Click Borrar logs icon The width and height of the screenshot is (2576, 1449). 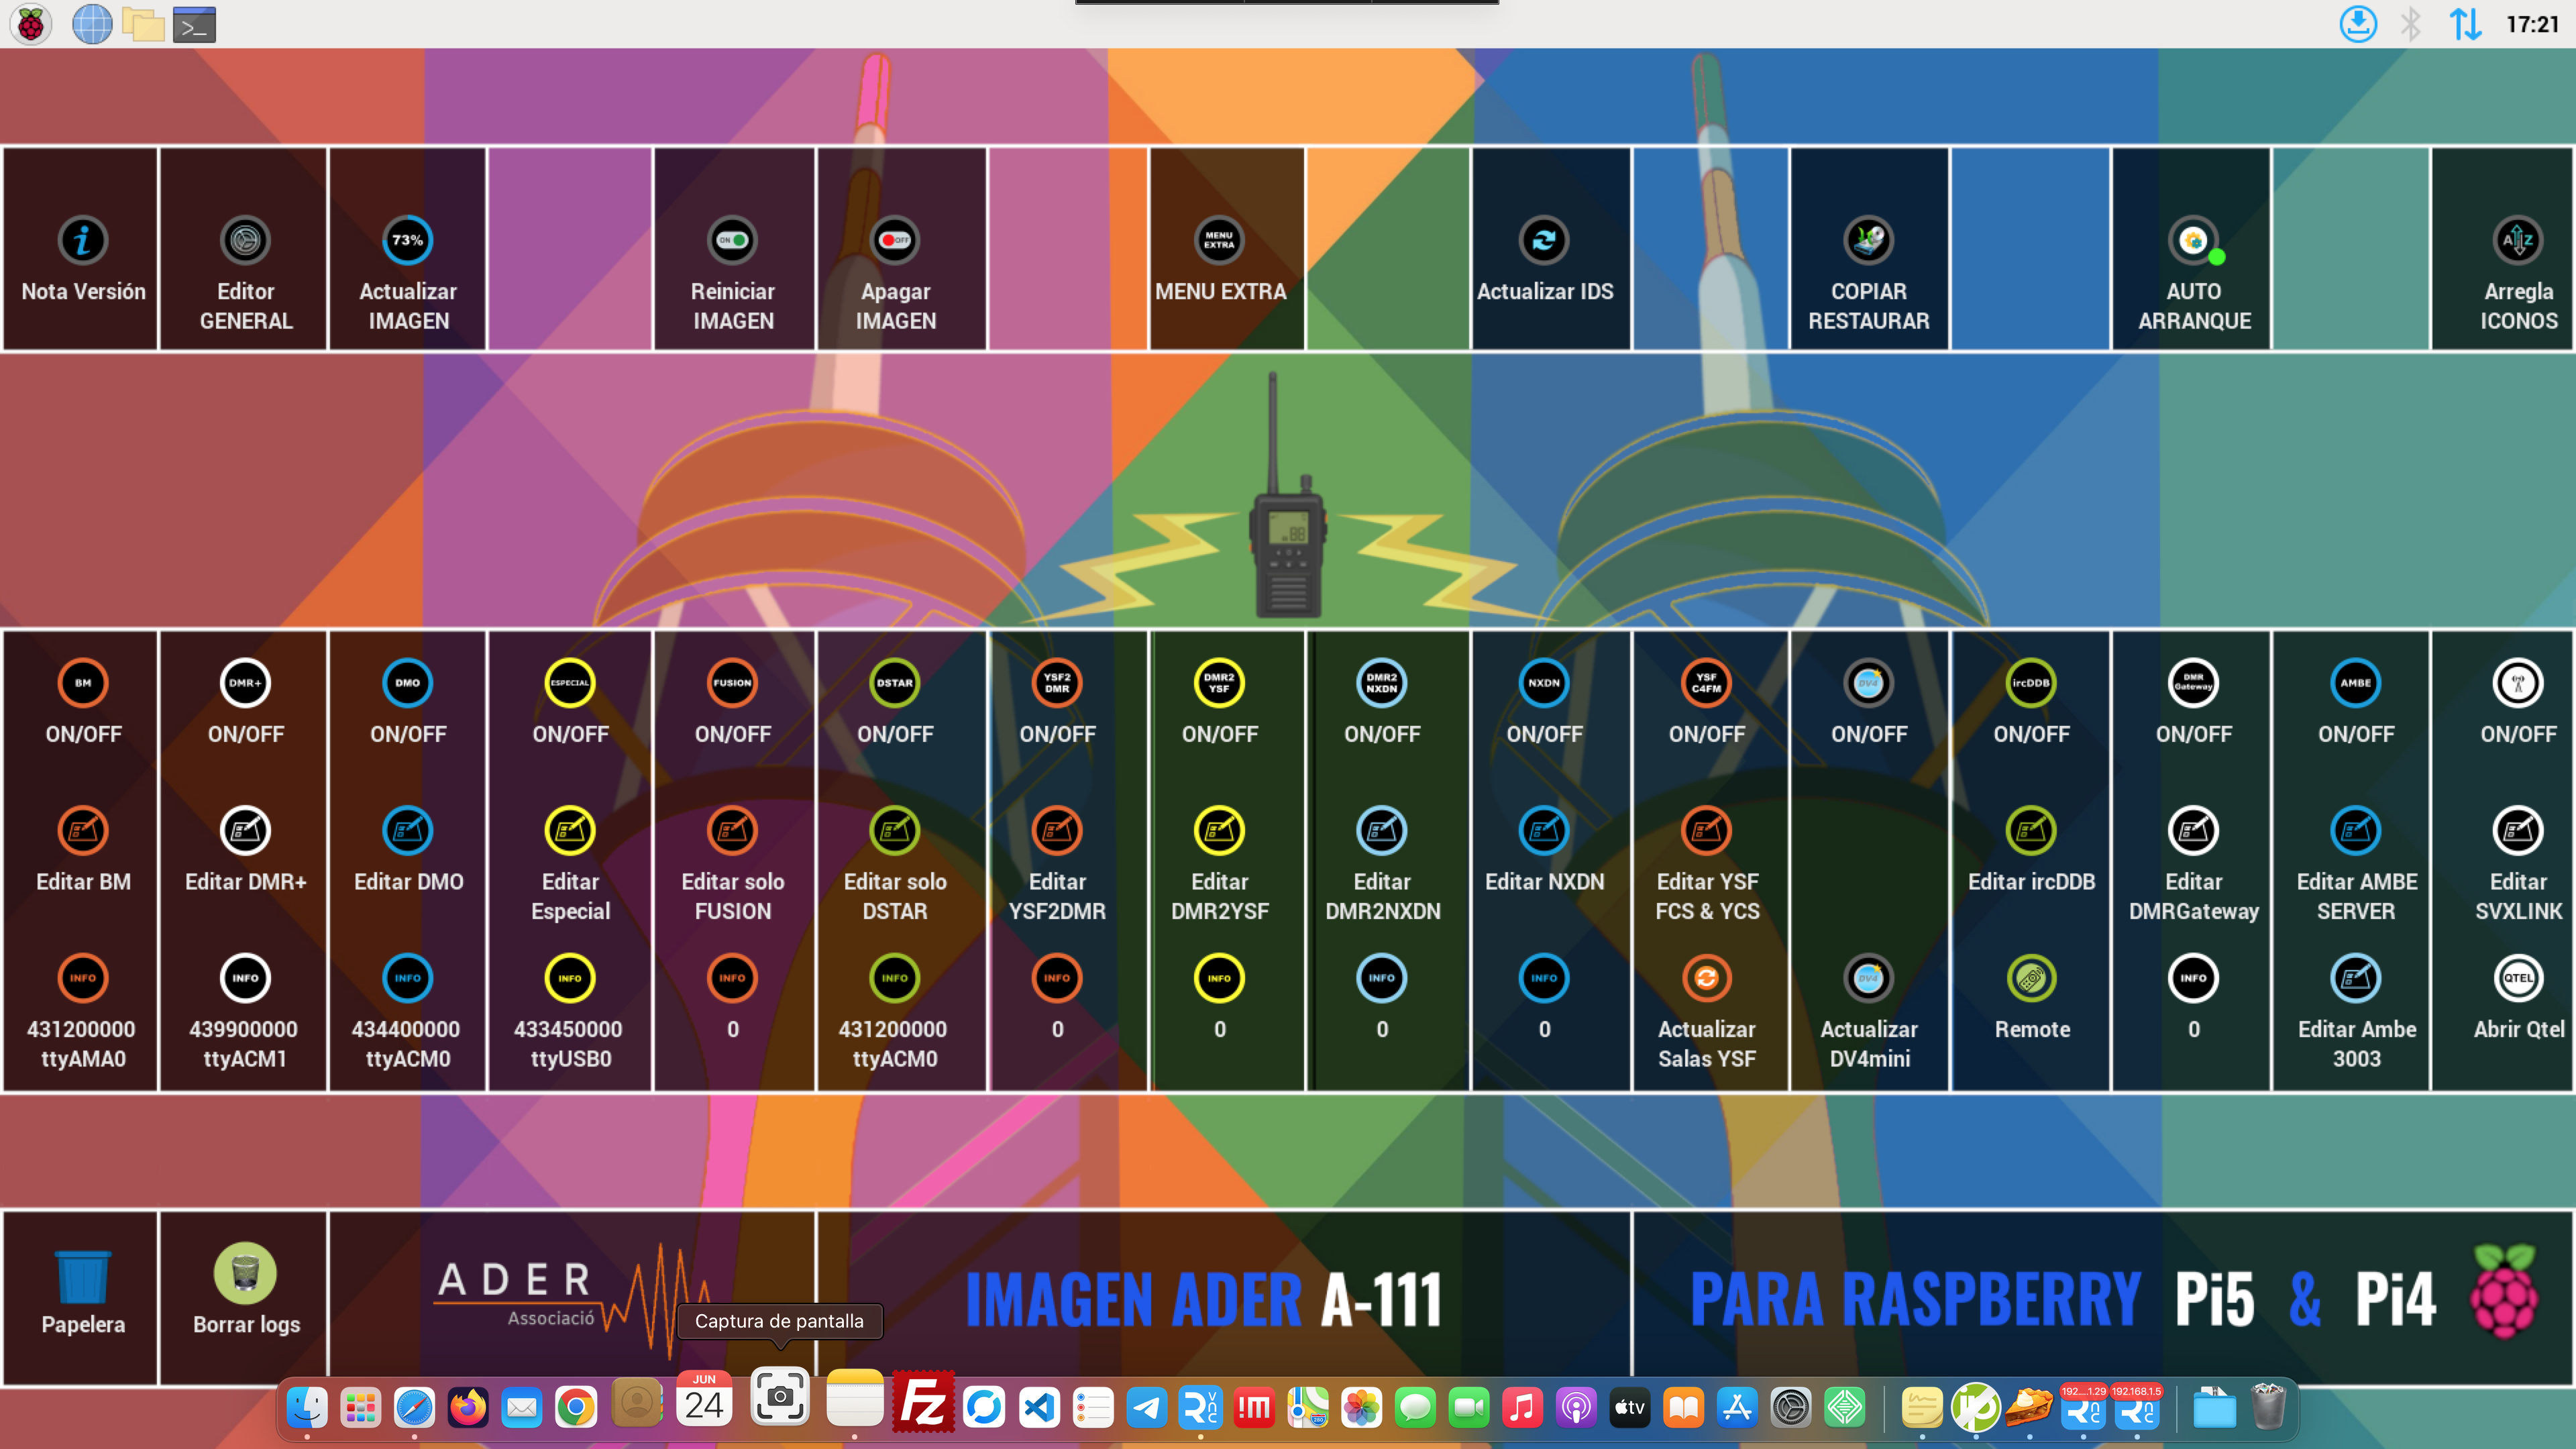245,1273
